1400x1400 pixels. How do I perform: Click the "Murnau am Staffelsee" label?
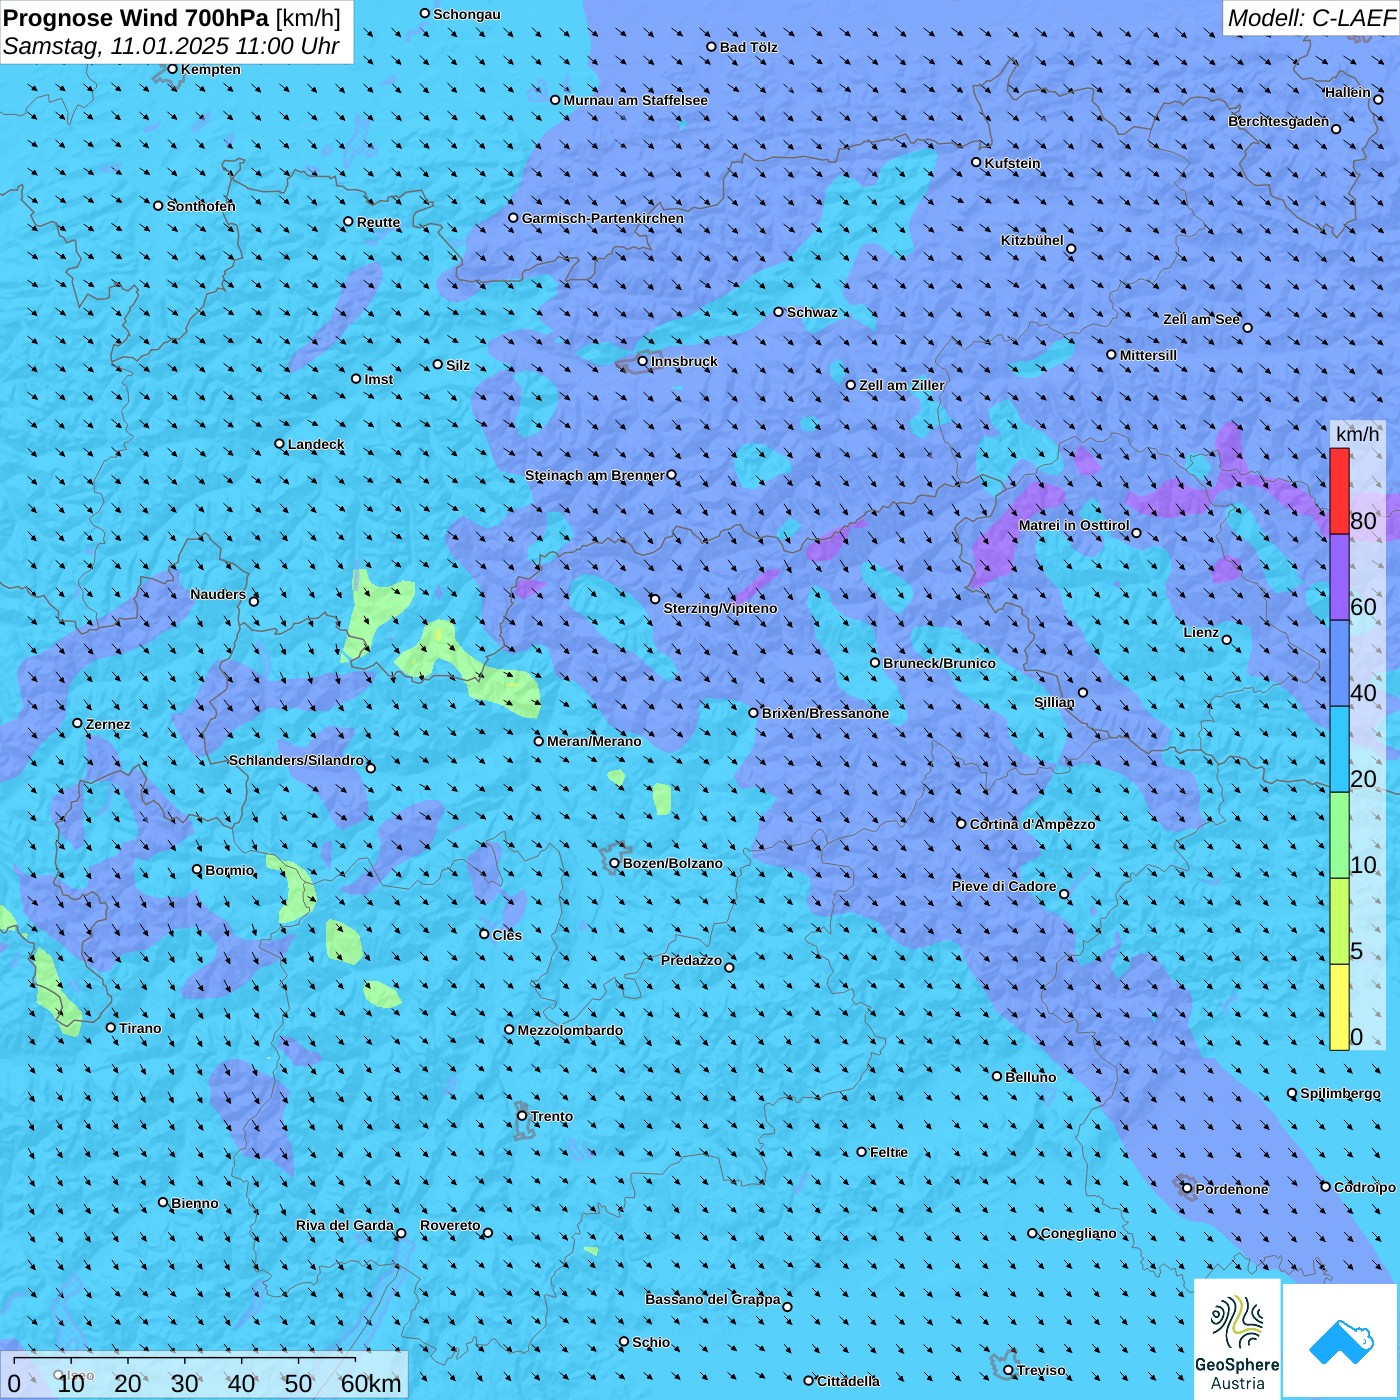point(636,100)
